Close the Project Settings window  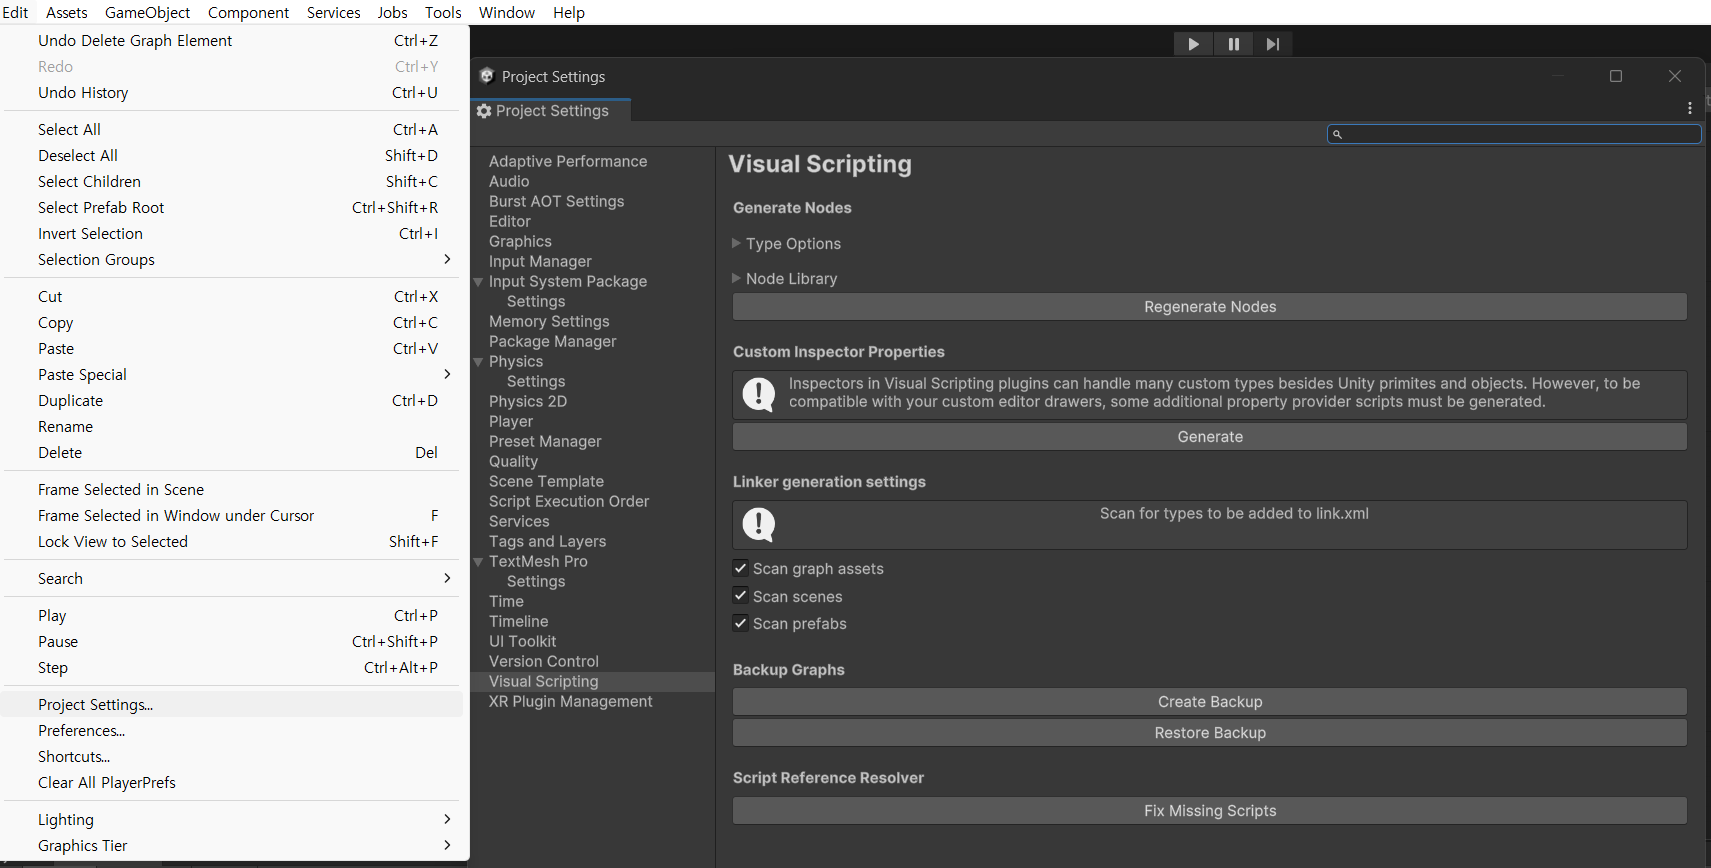(1675, 76)
